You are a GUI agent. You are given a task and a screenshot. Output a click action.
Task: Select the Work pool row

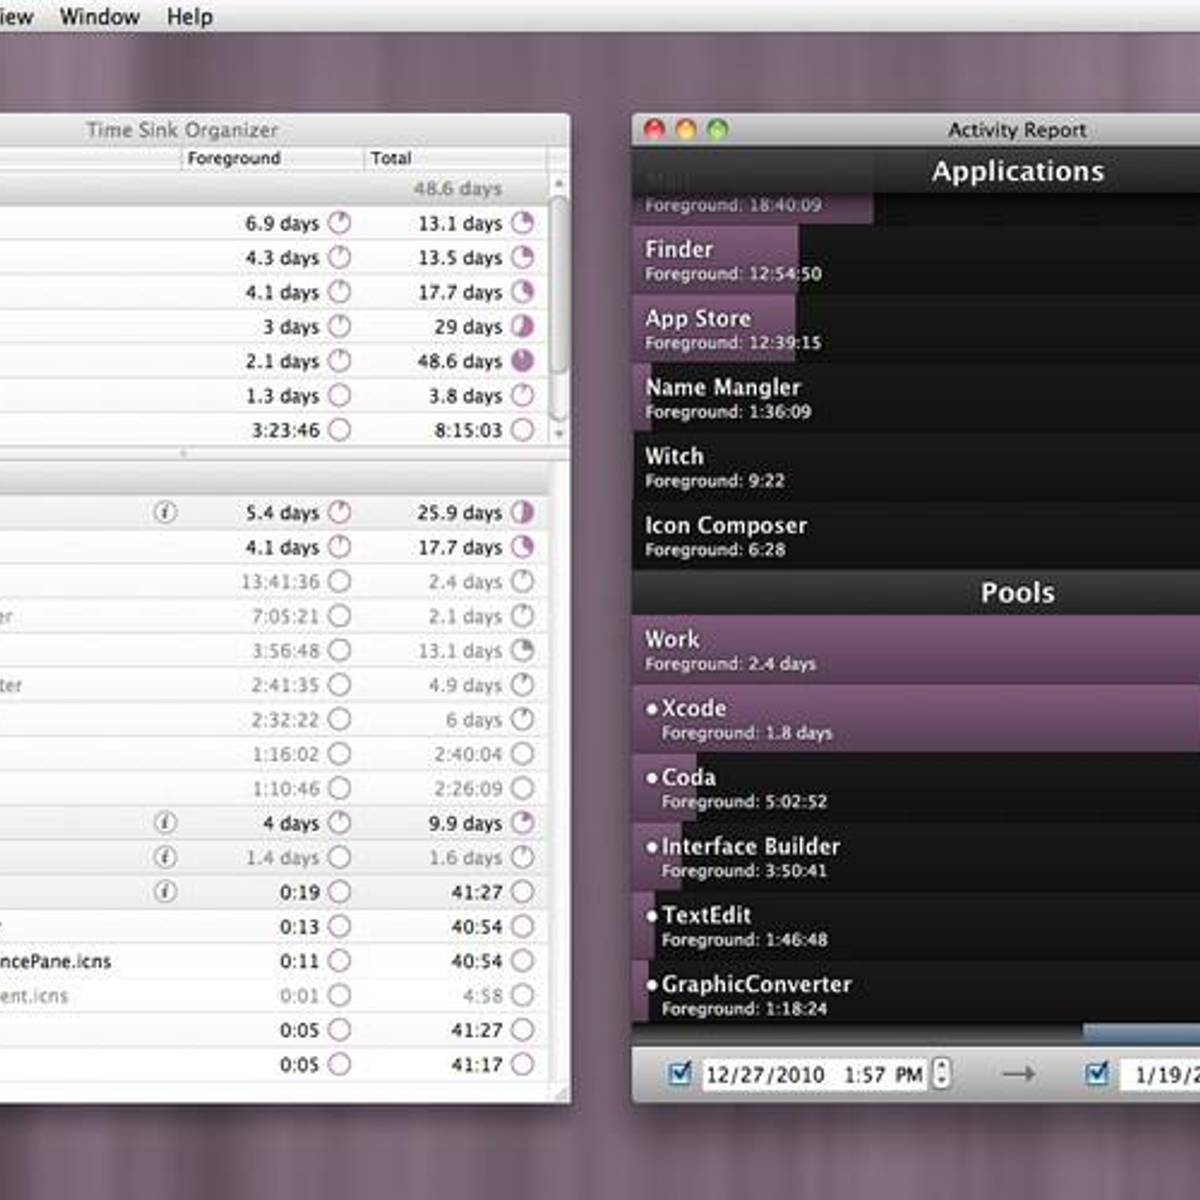point(916,650)
